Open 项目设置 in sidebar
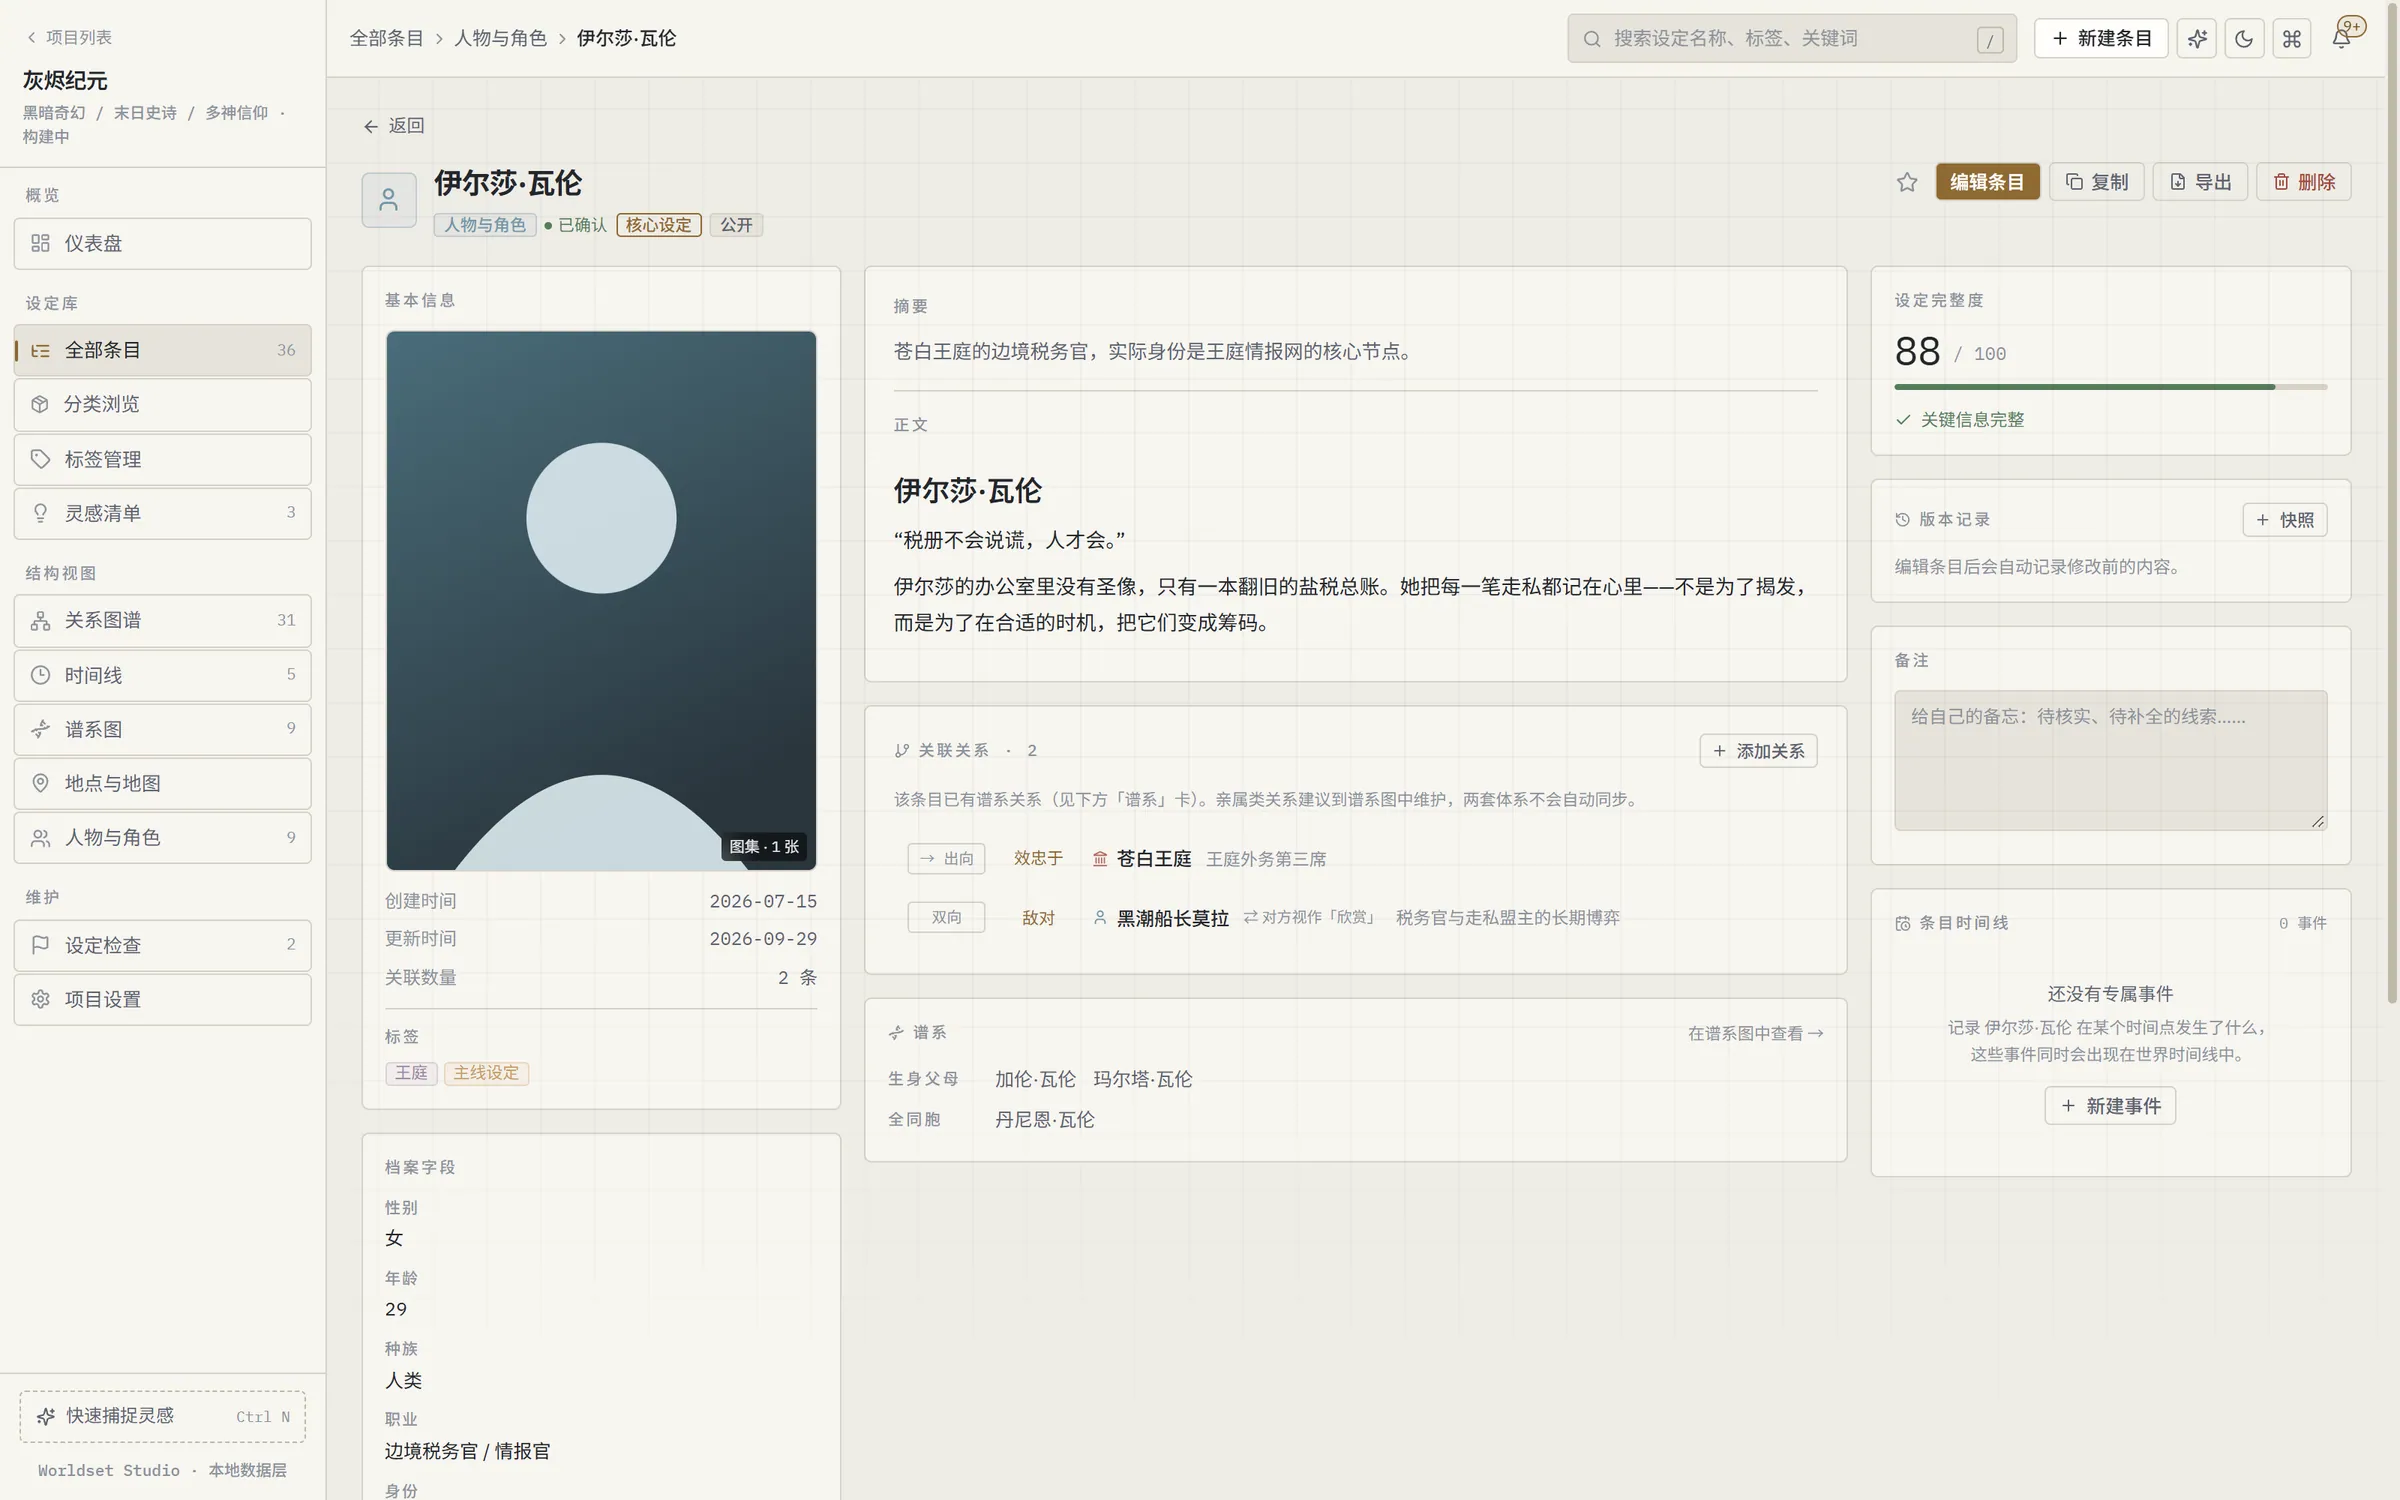 click(x=162, y=999)
